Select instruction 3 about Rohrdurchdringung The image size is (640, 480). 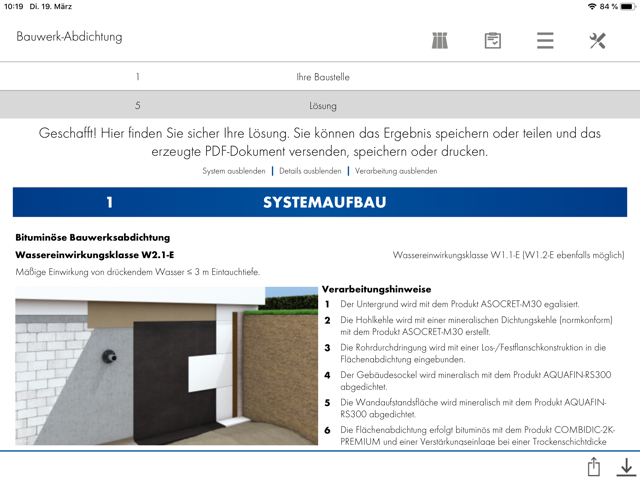point(465,353)
